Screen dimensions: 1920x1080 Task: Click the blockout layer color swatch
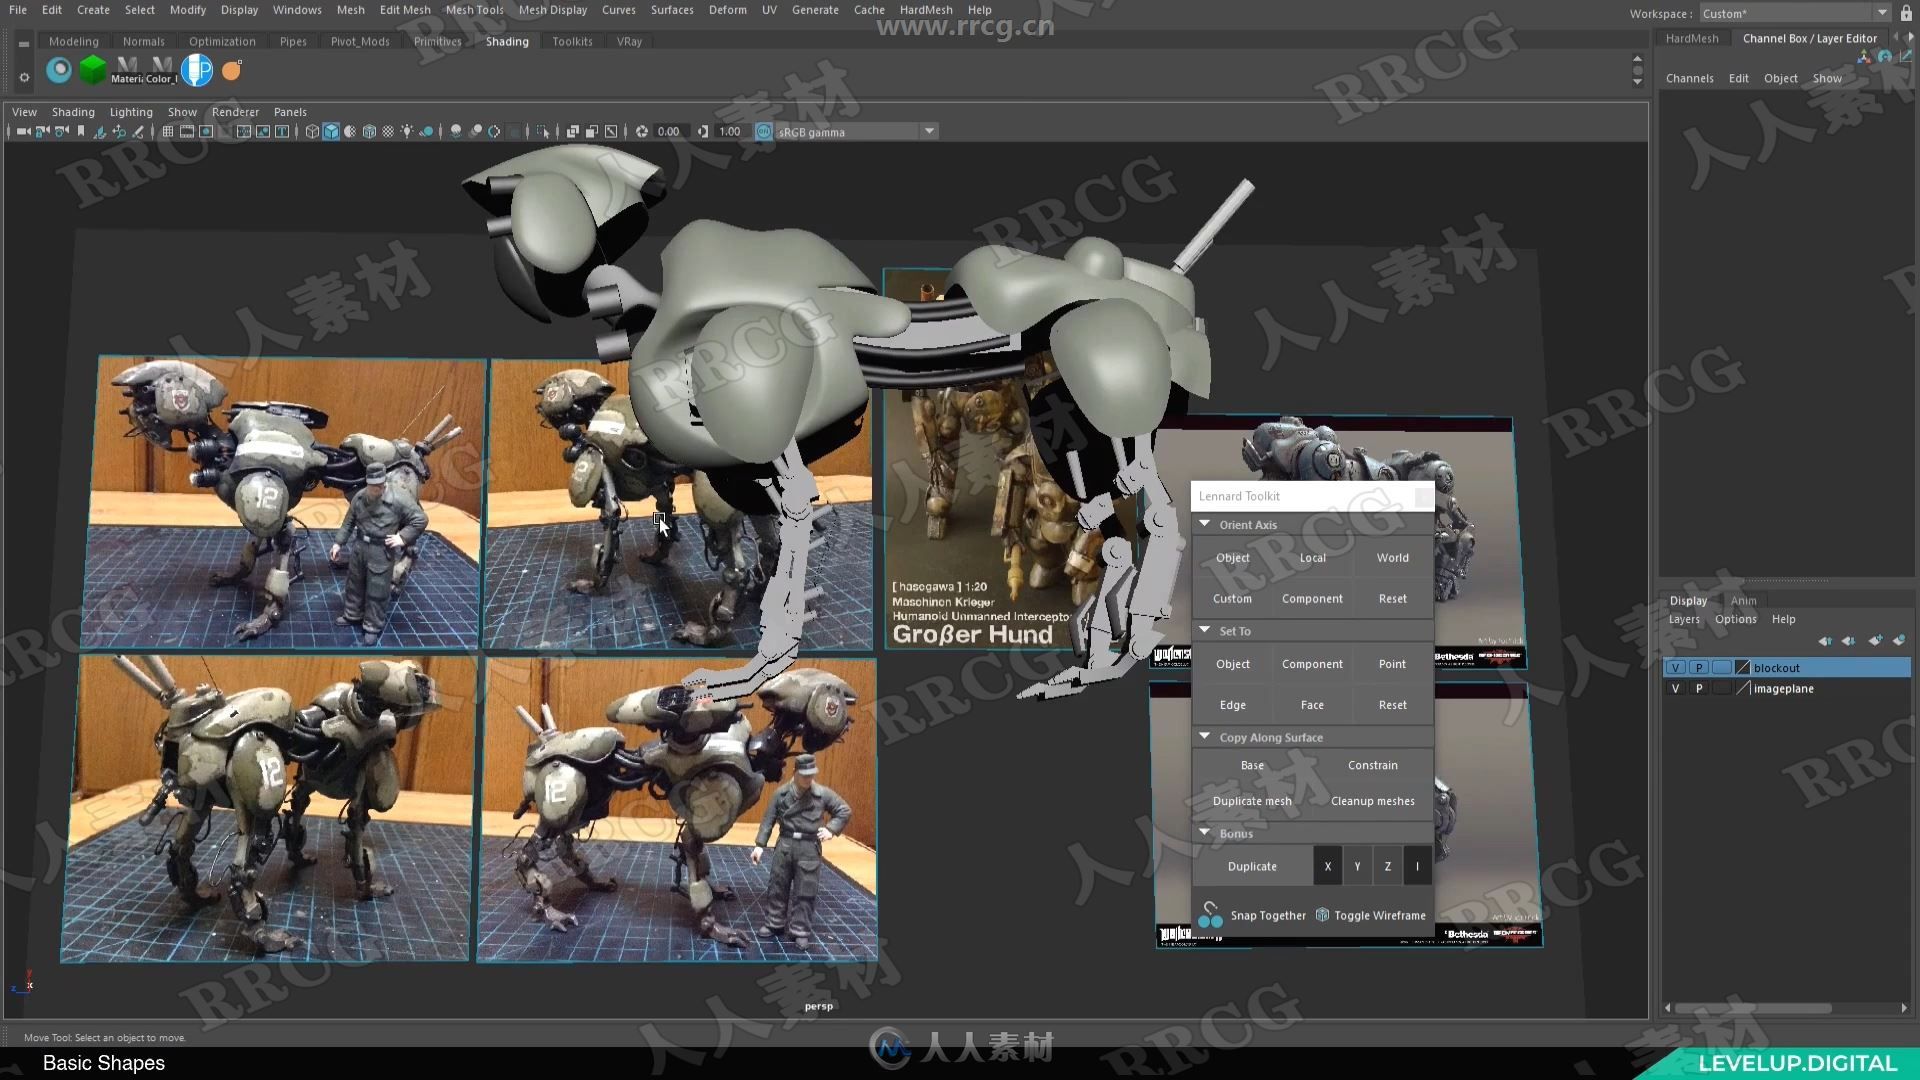(1743, 668)
